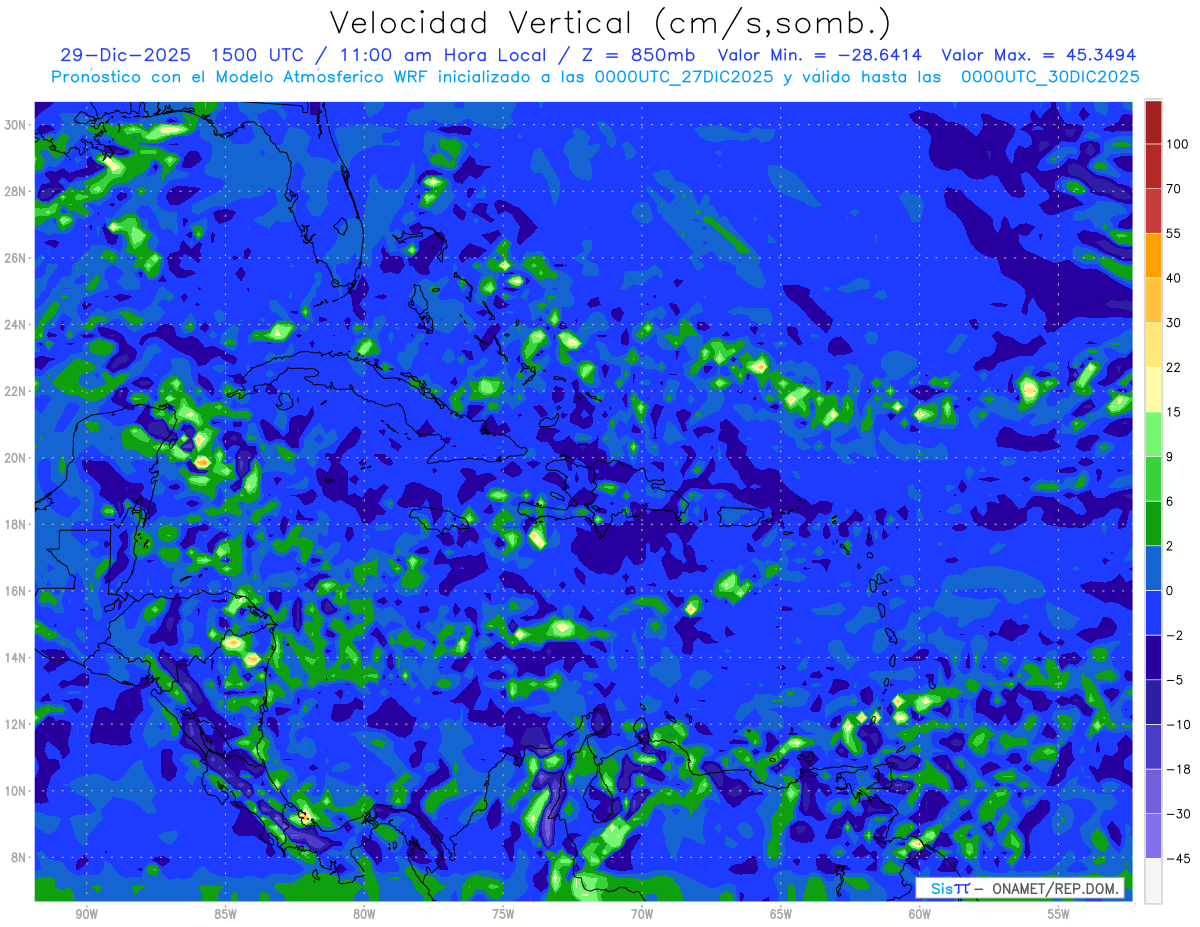Click the colorbar value label 9
Image resolution: width=1200 pixels, height=927 pixels.
tap(1170, 456)
